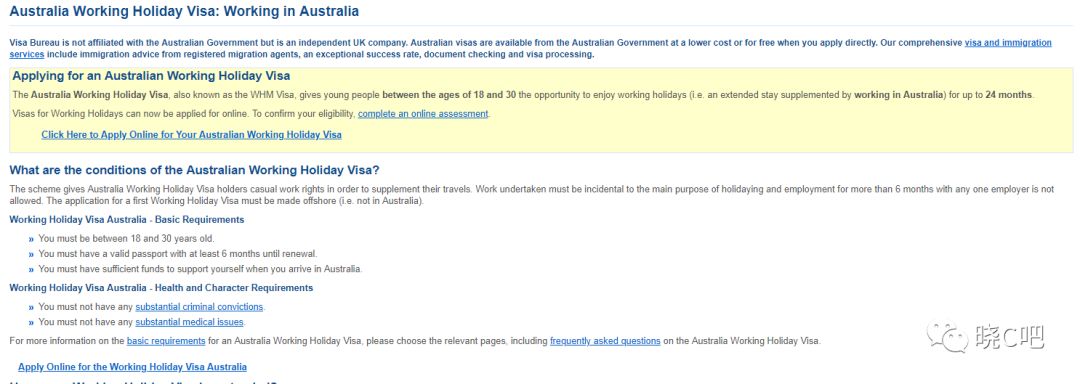The height and width of the screenshot is (384, 1080).
Task: Click the 'What are the conditions' heading
Action: click(x=194, y=170)
